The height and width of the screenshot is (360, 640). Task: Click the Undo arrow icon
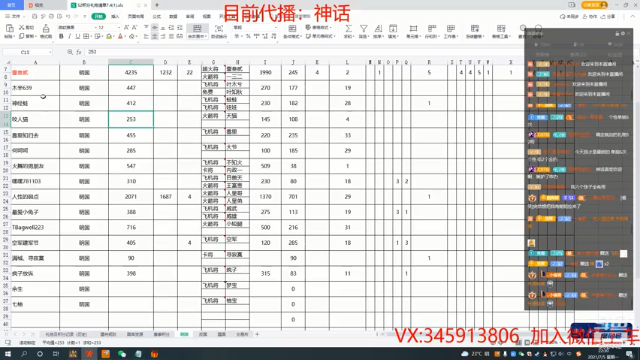coord(68,16)
